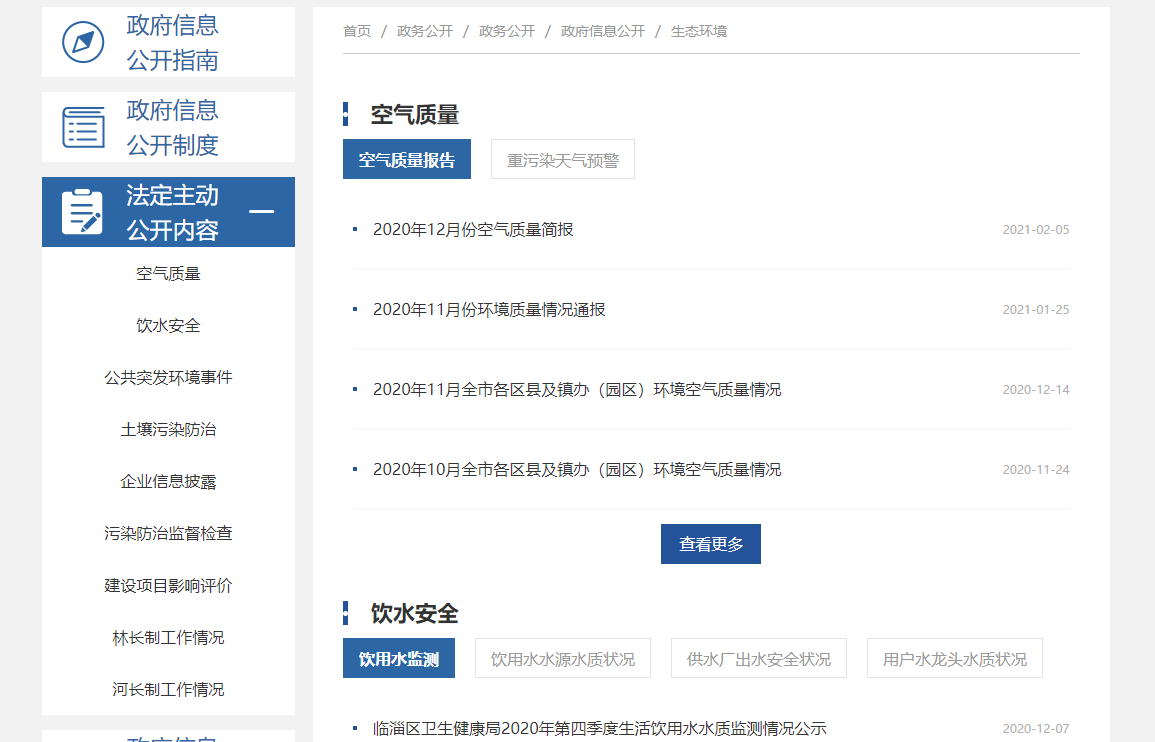Go to 公共突发环境事件 sidebar item
Screen dimensions: 1155x742
point(168,378)
